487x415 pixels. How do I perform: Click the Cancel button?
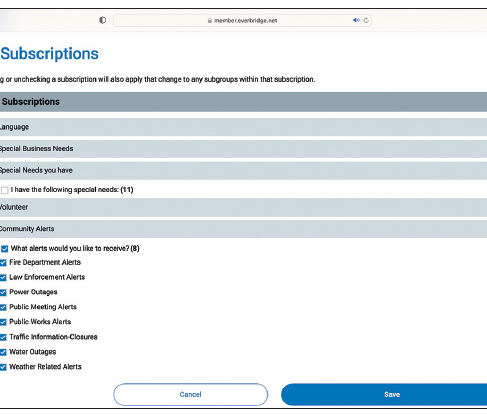click(191, 394)
